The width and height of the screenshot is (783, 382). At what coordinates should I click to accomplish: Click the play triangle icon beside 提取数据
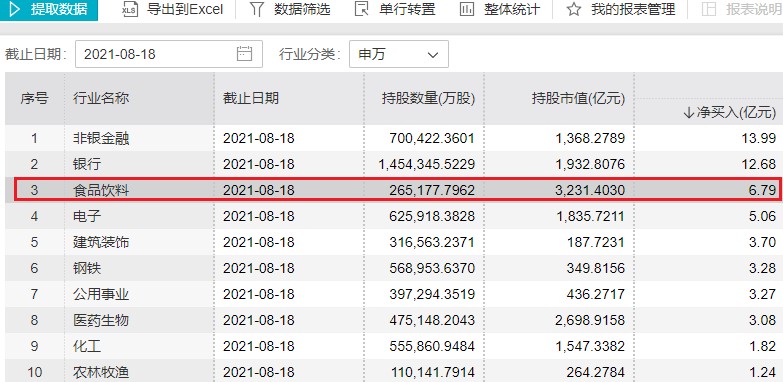(x=15, y=9)
